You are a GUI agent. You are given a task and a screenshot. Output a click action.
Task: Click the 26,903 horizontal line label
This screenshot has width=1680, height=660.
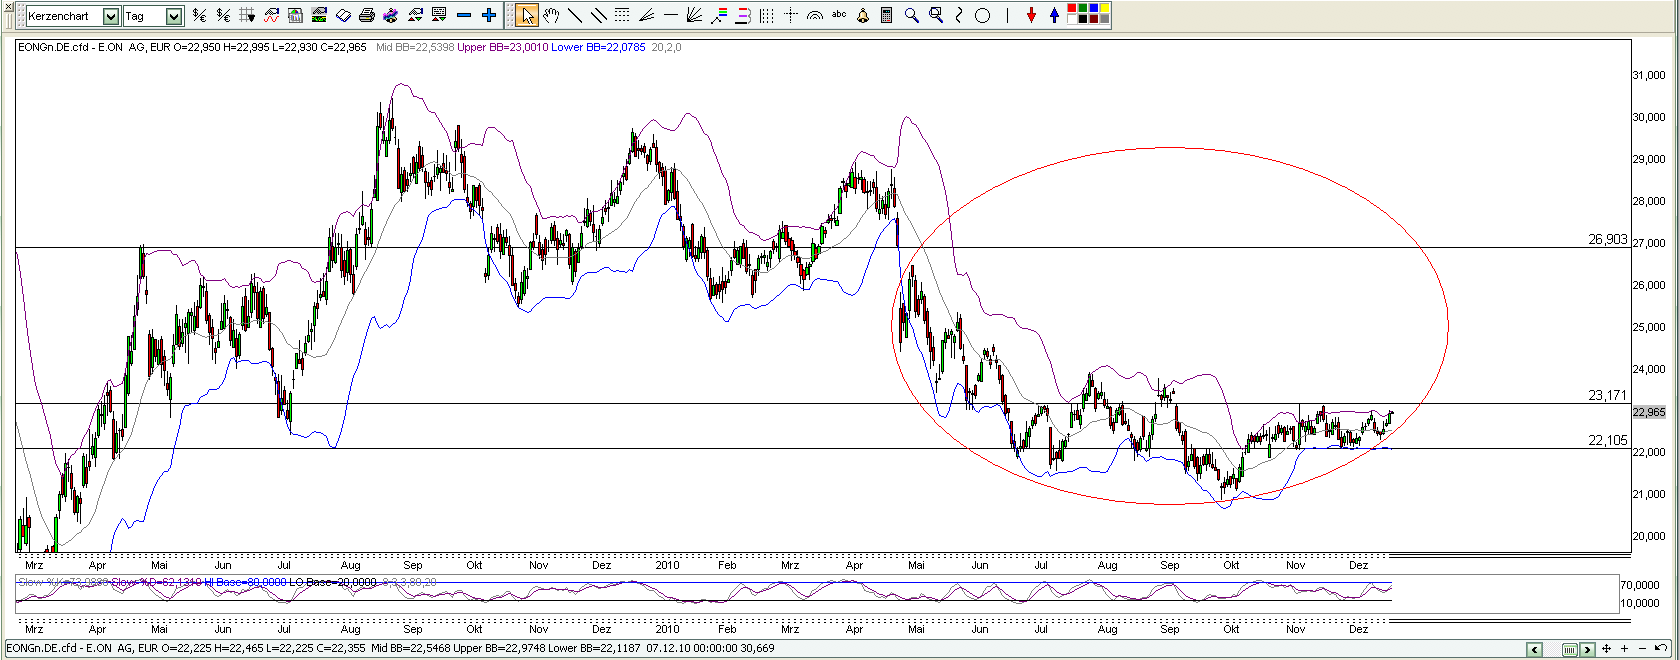pos(1607,239)
